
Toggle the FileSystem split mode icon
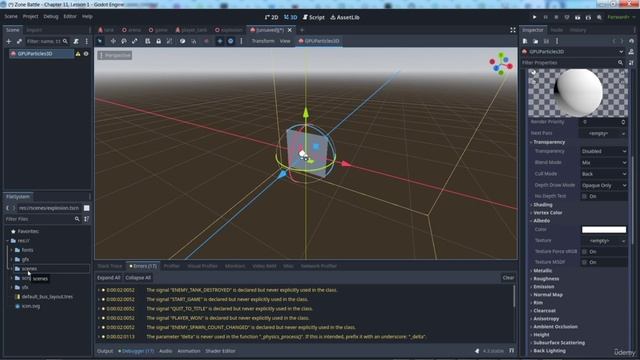pyautogui.click(x=87, y=208)
